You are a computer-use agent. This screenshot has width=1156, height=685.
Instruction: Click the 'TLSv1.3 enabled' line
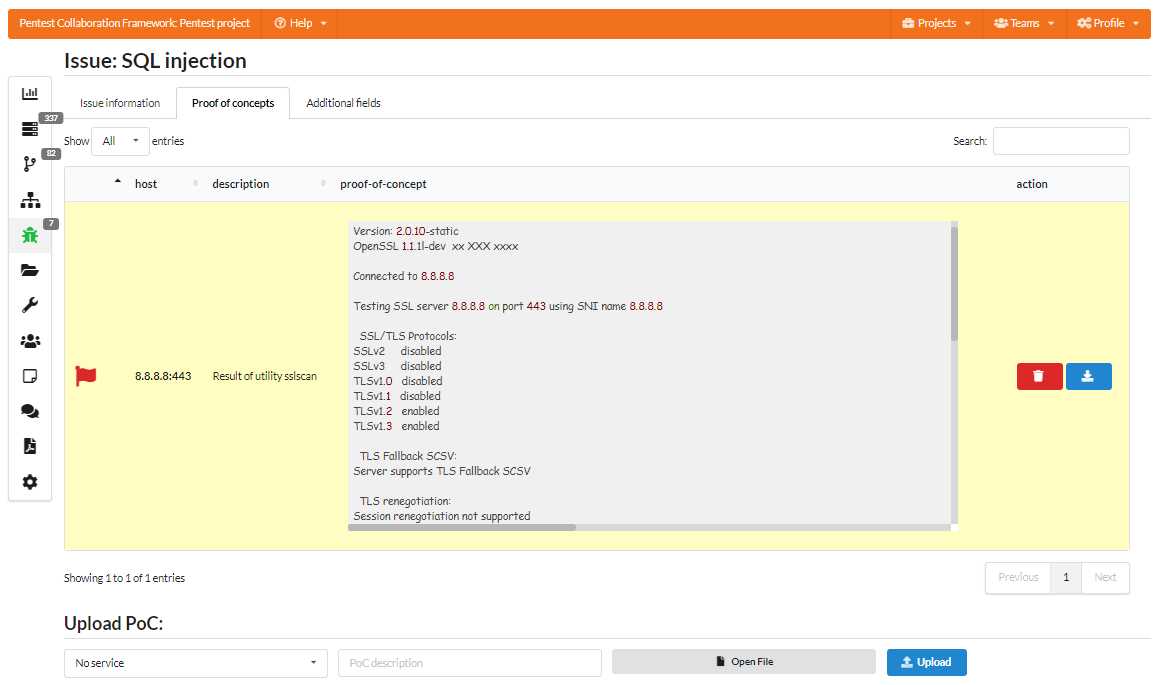[x=396, y=426]
